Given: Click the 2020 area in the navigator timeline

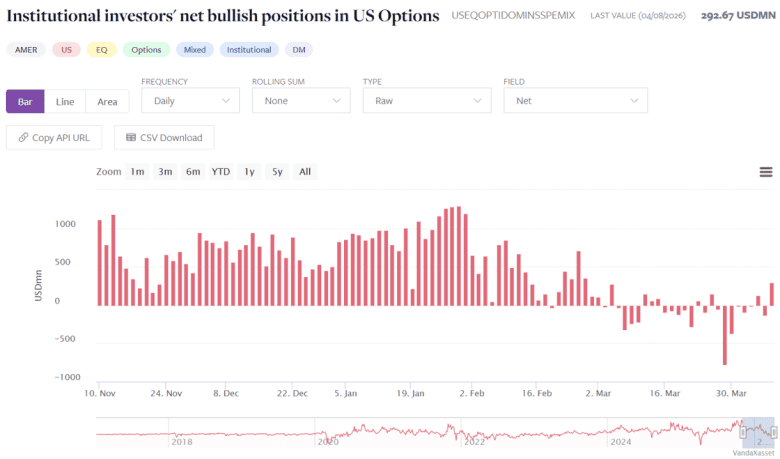Looking at the screenshot, I should 328,441.
